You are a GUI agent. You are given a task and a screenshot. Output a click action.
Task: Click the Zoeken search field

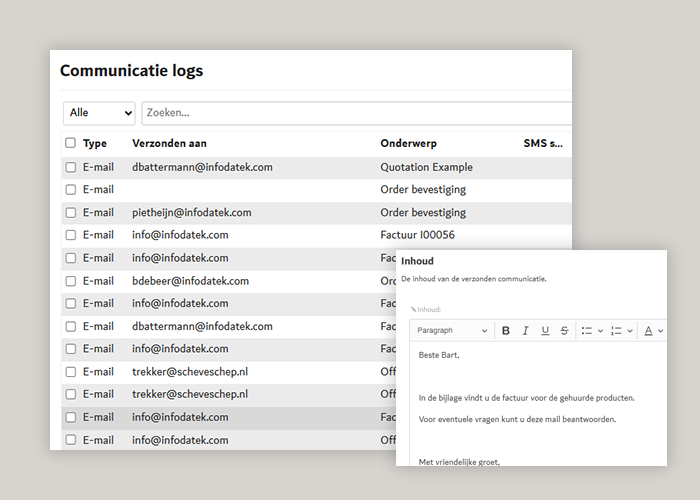pyautogui.click(x=357, y=113)
